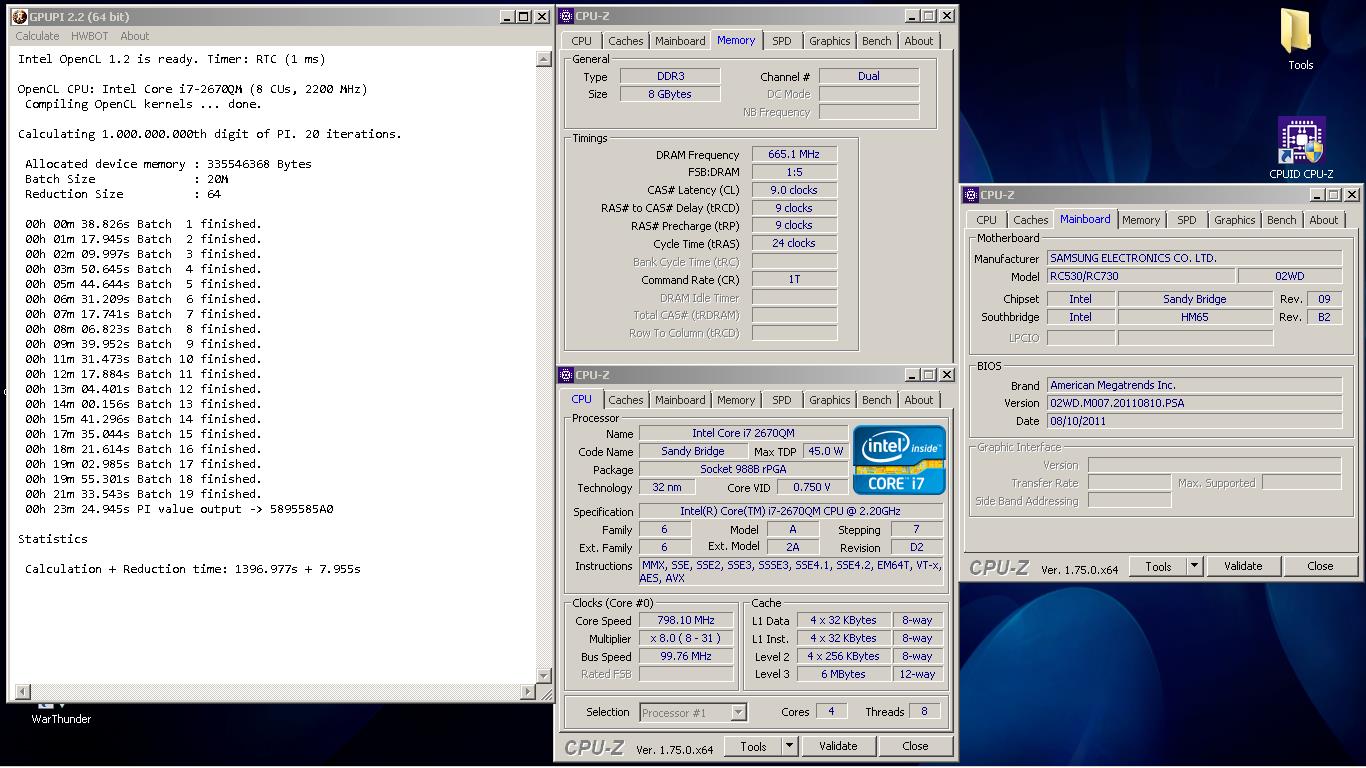Screen dimensions: 1366x768
Task: Open Graphics tab in Mainboard window
Action: point(1235,220)
